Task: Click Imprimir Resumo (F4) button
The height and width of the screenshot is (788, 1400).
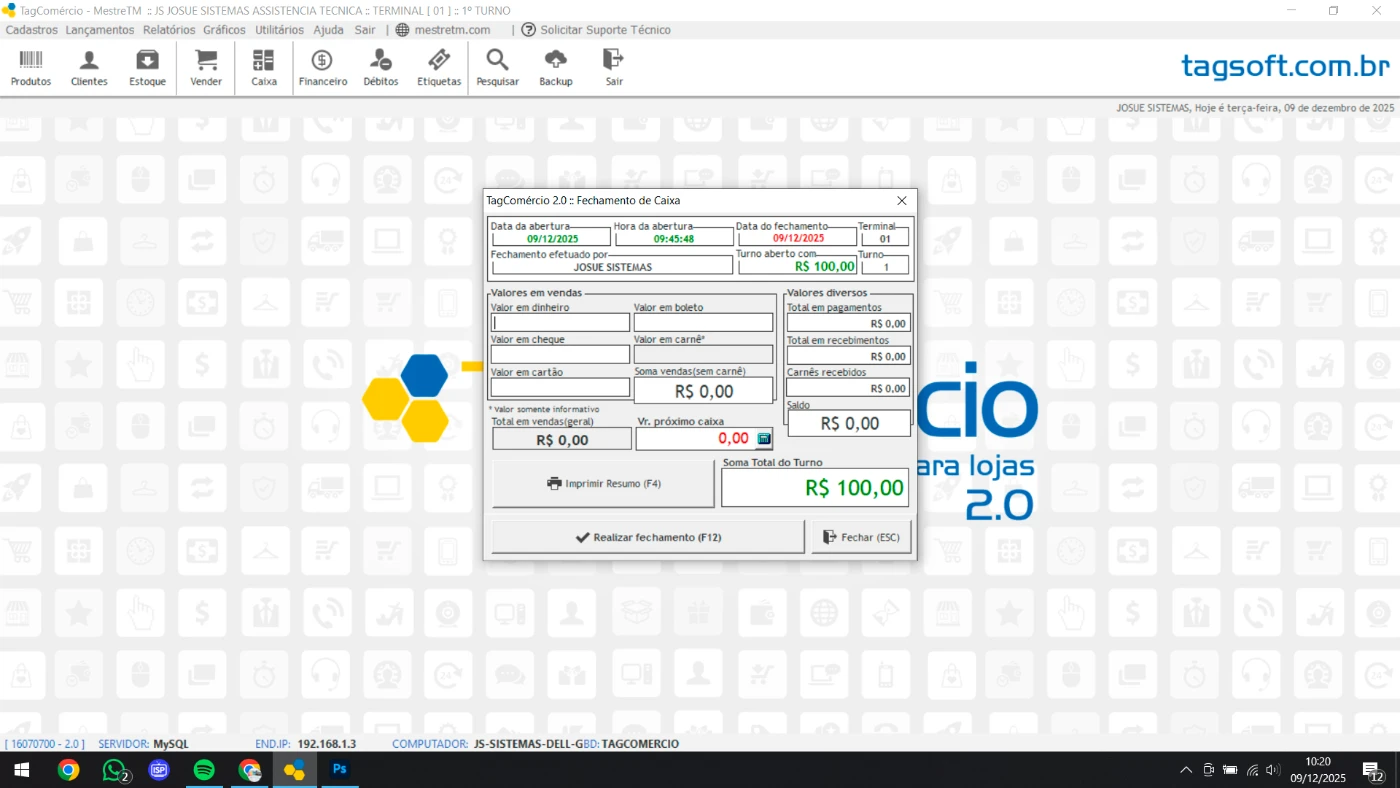Action: (x=603, y=484)
